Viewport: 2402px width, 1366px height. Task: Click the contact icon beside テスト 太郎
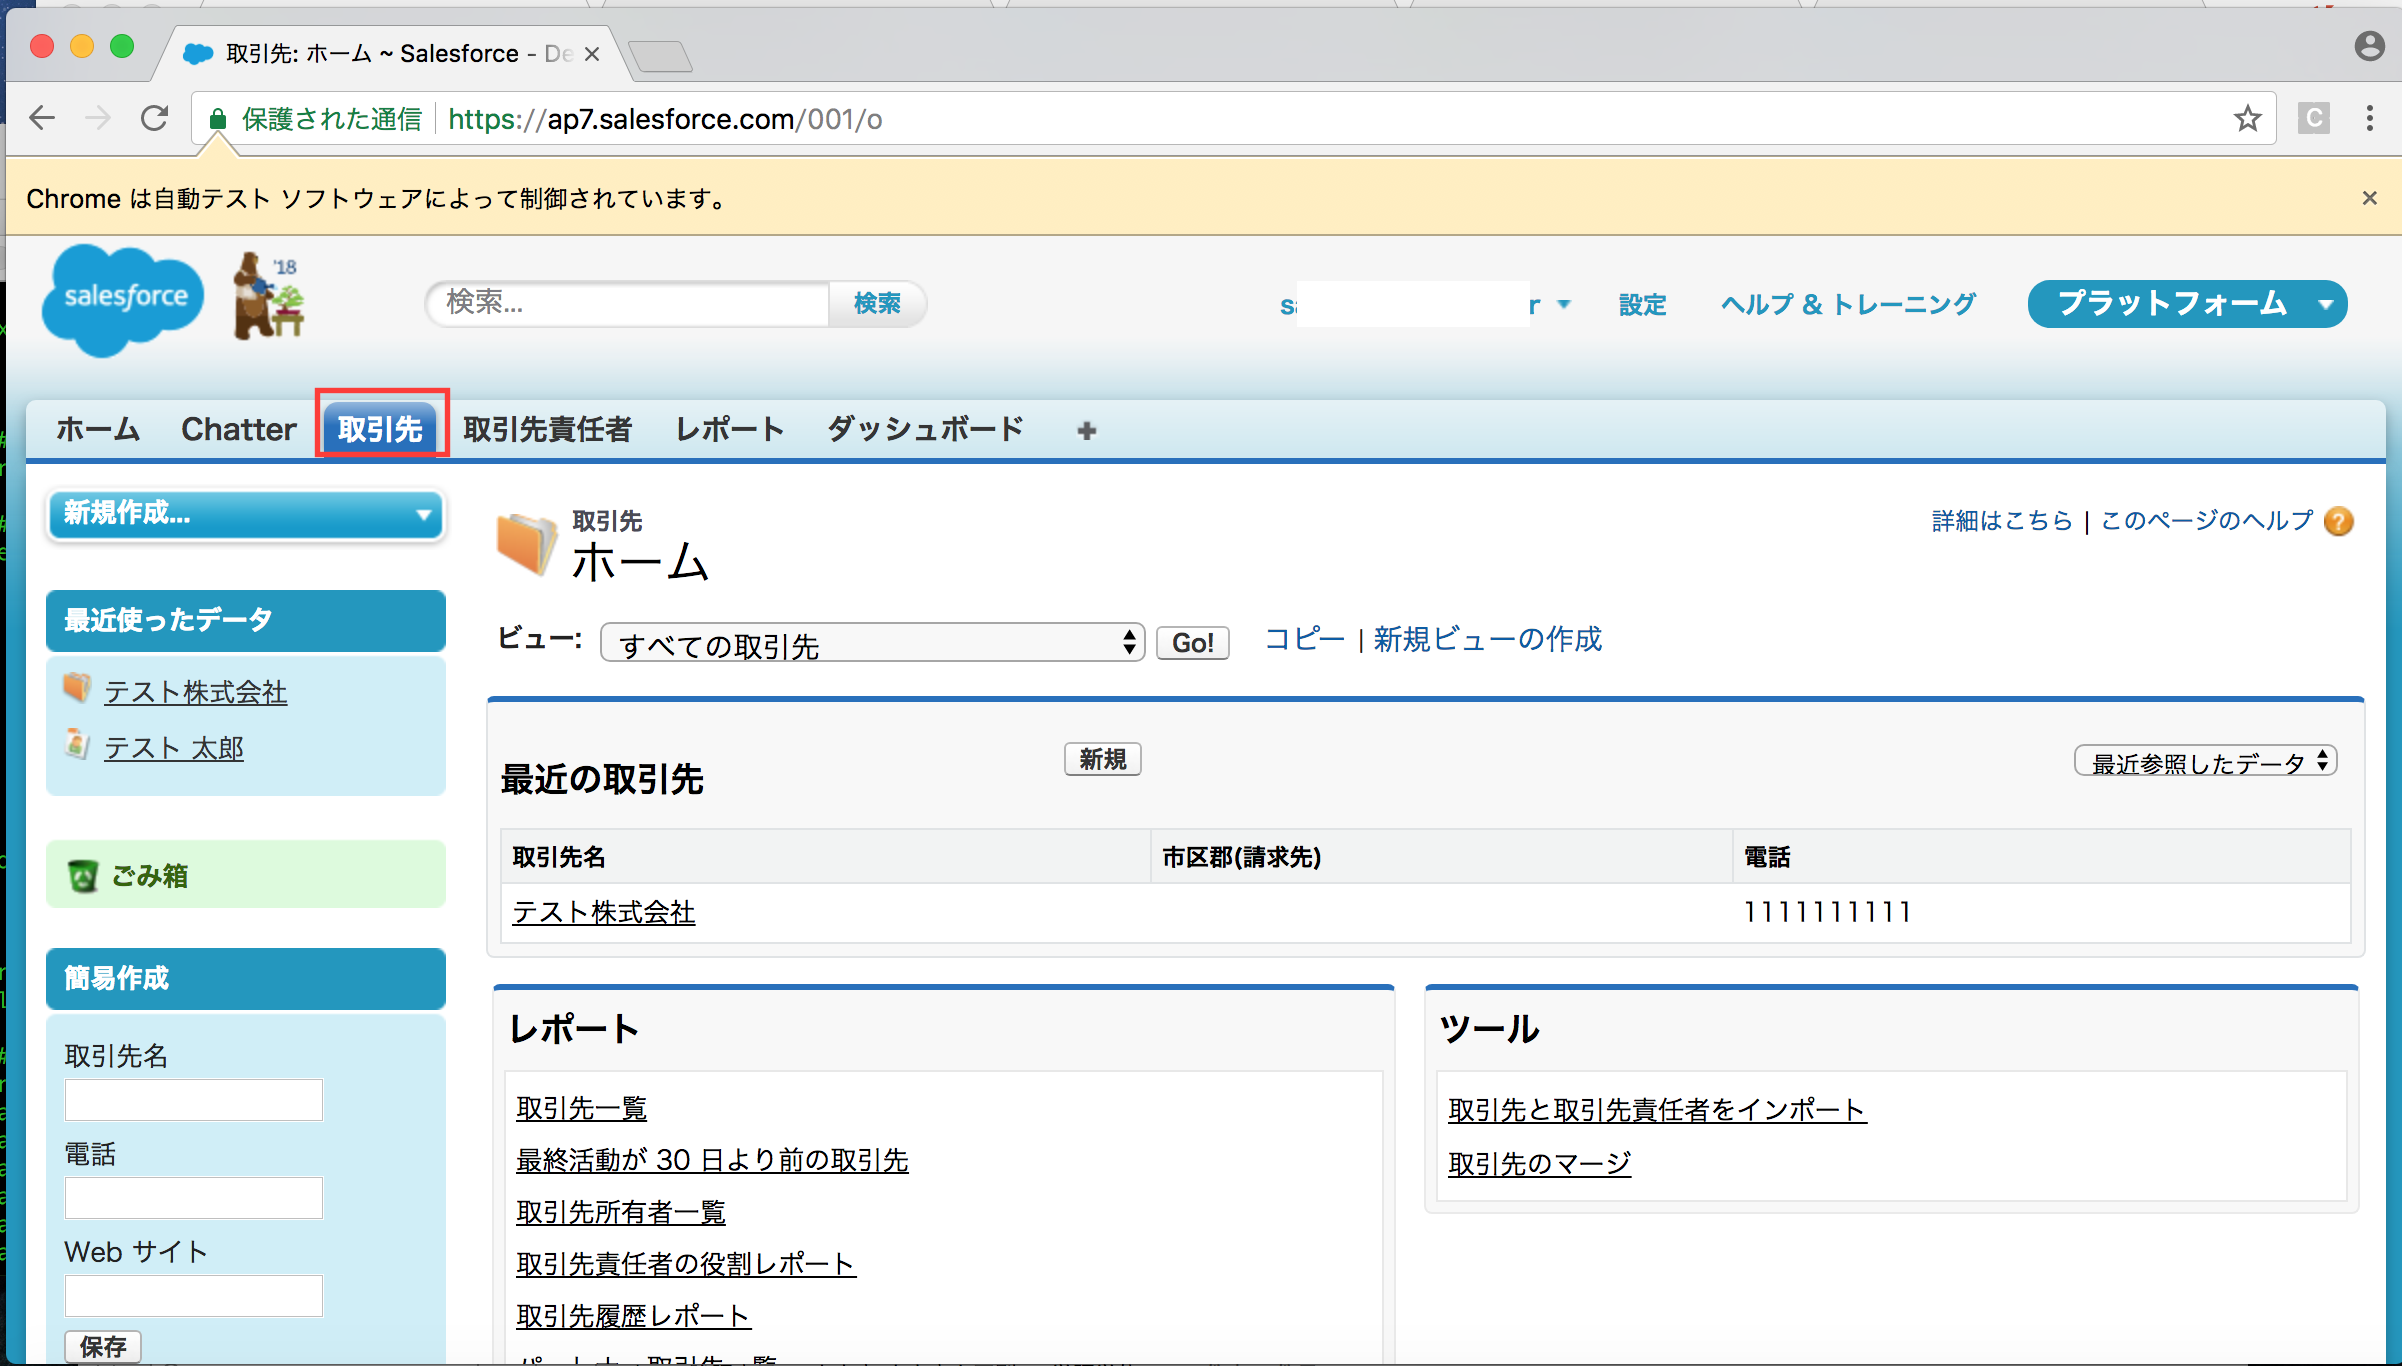coord(77,744)
